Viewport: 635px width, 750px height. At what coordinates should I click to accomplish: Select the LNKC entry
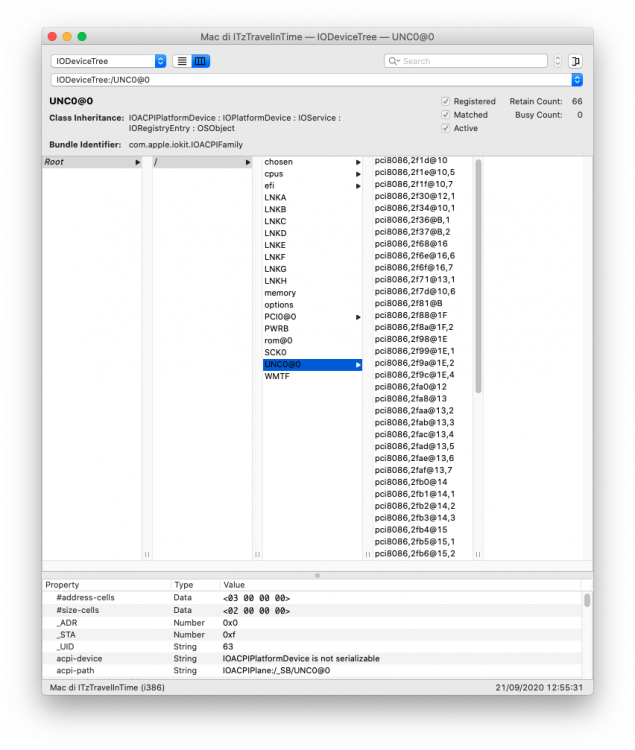point(312,221)
